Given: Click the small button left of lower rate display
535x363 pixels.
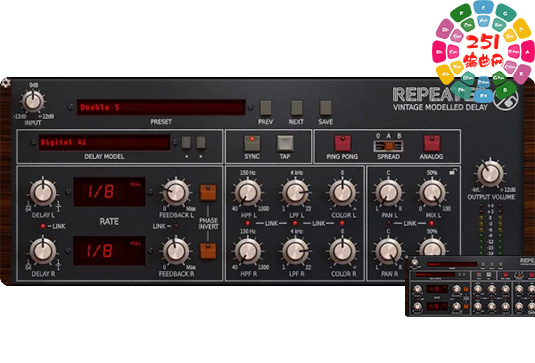Looking at the screenshot, I should coord(68,251).
